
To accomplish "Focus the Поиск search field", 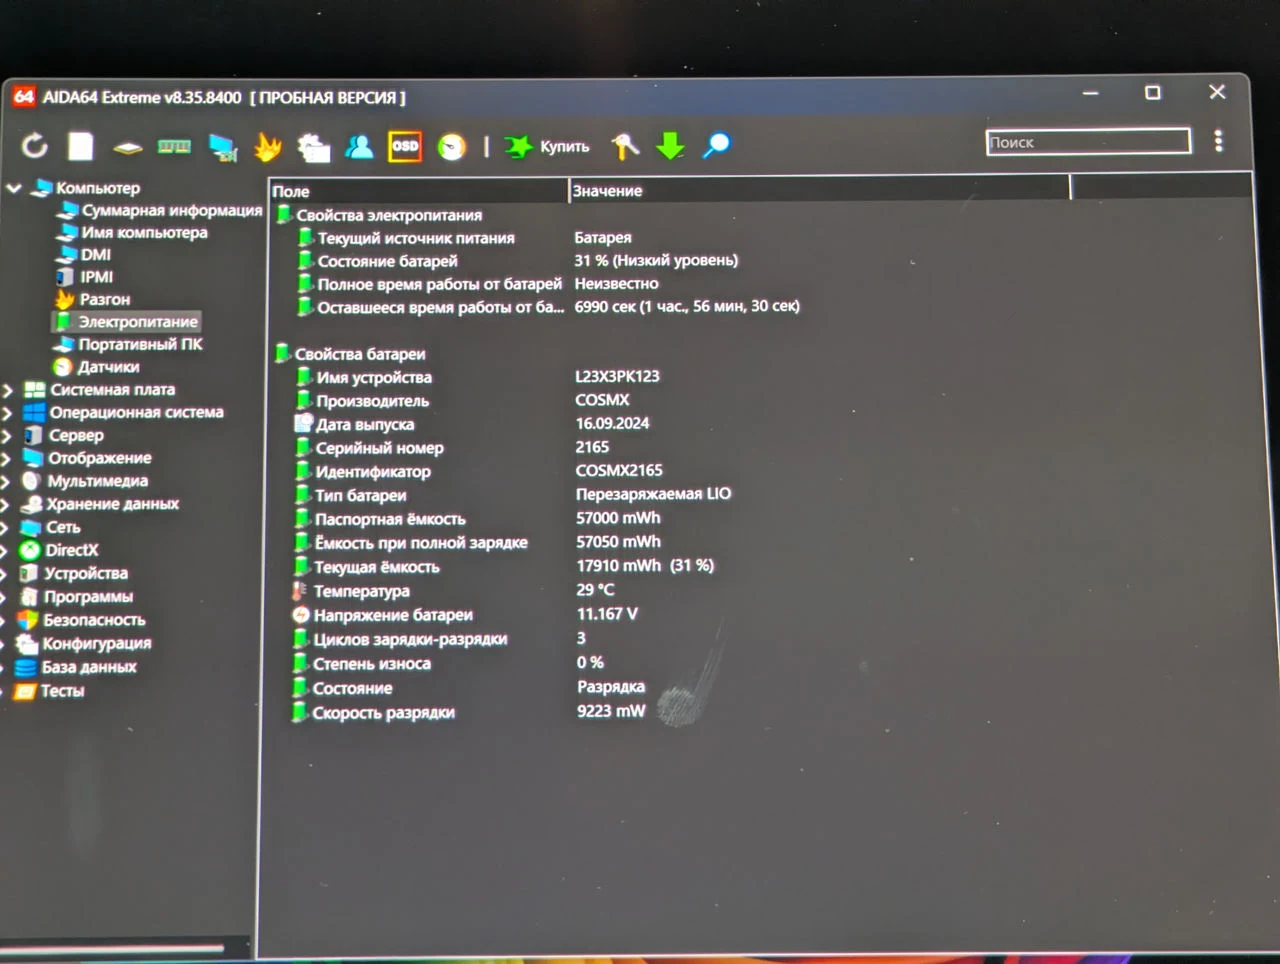I will click(1088, 142).
